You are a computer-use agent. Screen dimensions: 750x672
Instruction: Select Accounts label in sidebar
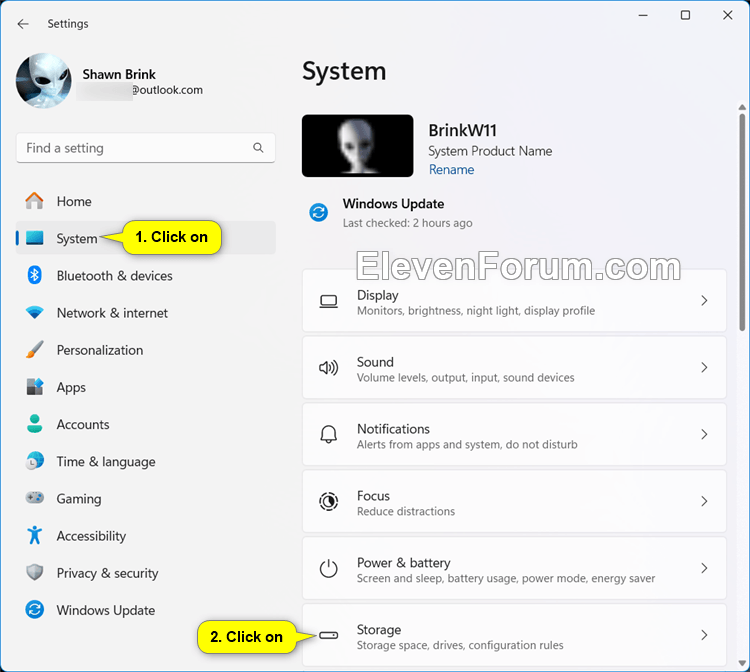pos(83,424)
